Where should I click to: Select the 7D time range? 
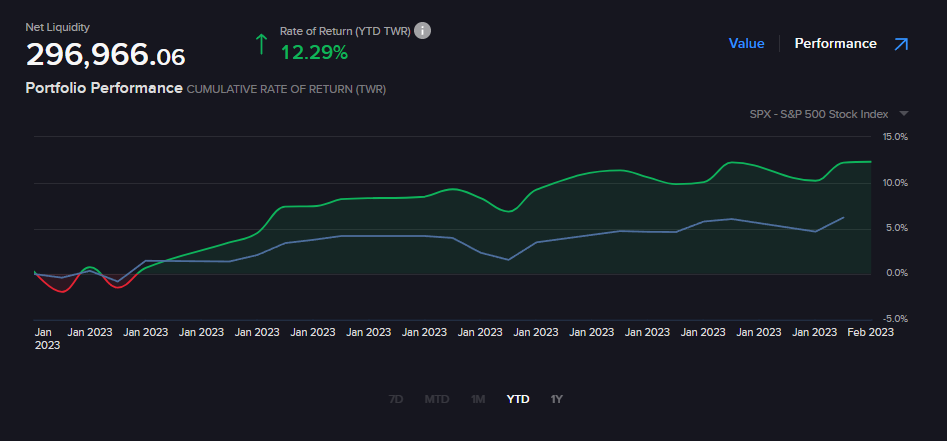(x=396, y=399)
